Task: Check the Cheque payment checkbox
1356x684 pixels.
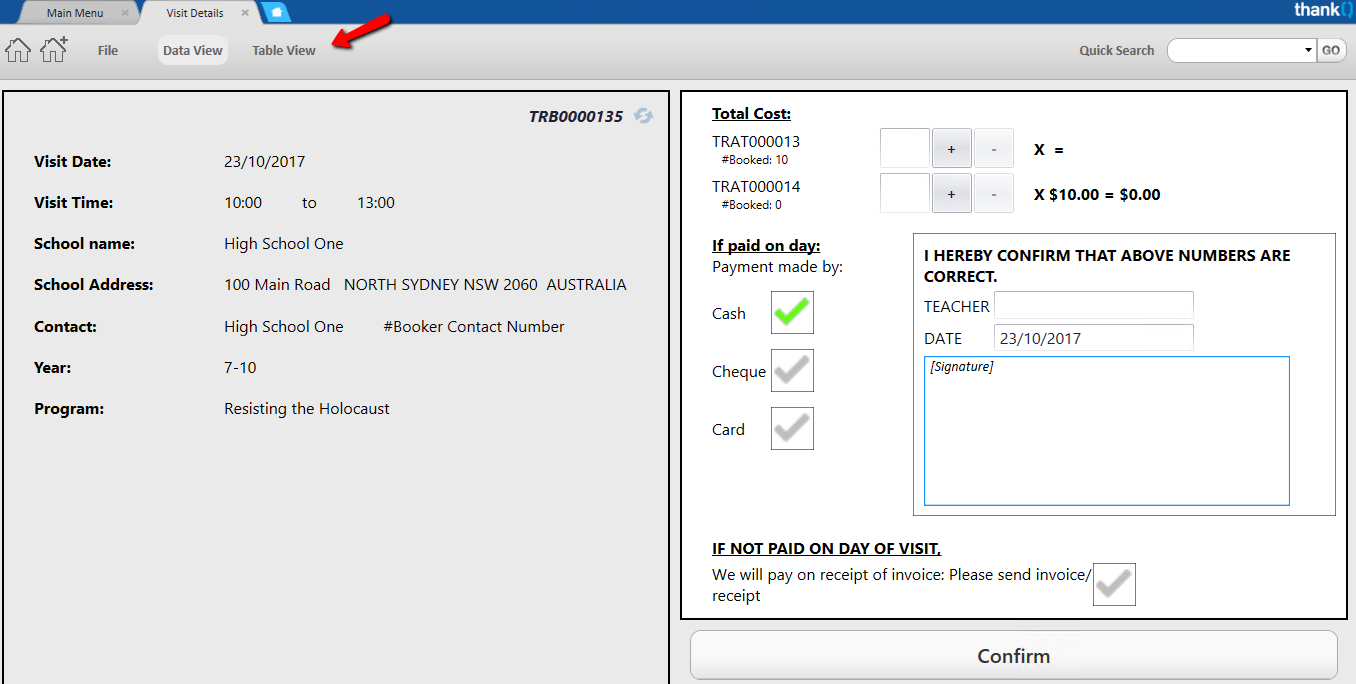Action: click(x=792, y=371)
